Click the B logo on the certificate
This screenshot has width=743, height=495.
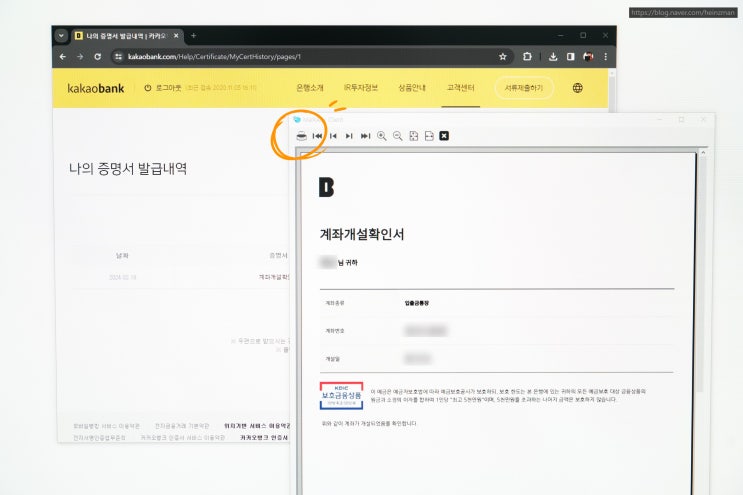(x=326, y=187)
